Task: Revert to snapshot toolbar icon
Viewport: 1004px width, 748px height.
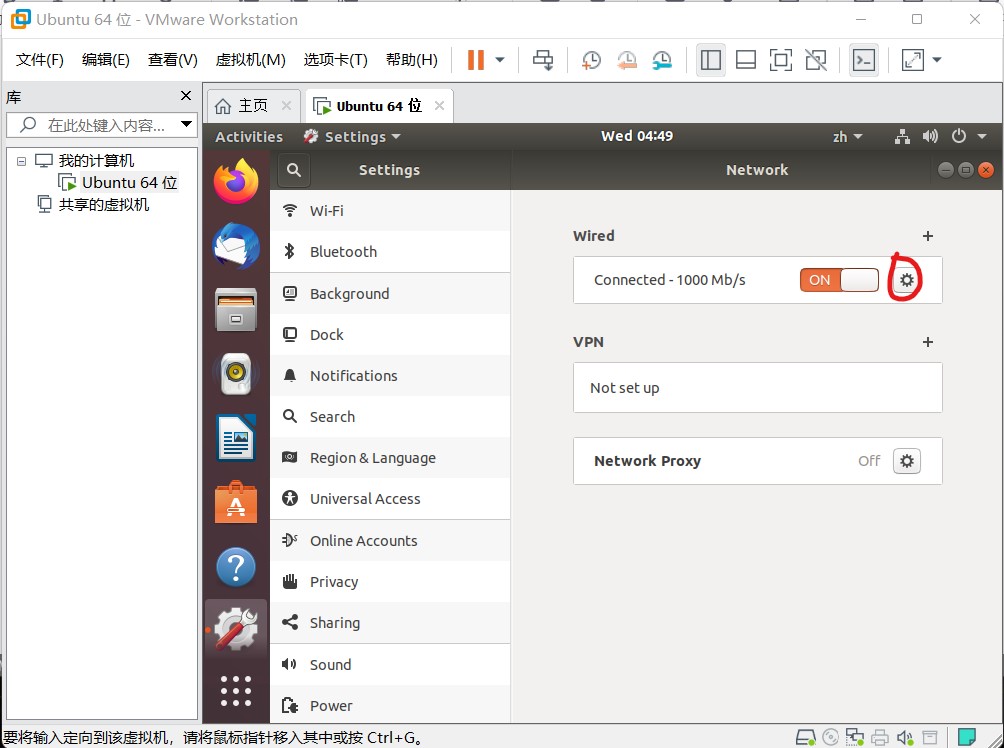Action: pos(627,60)
